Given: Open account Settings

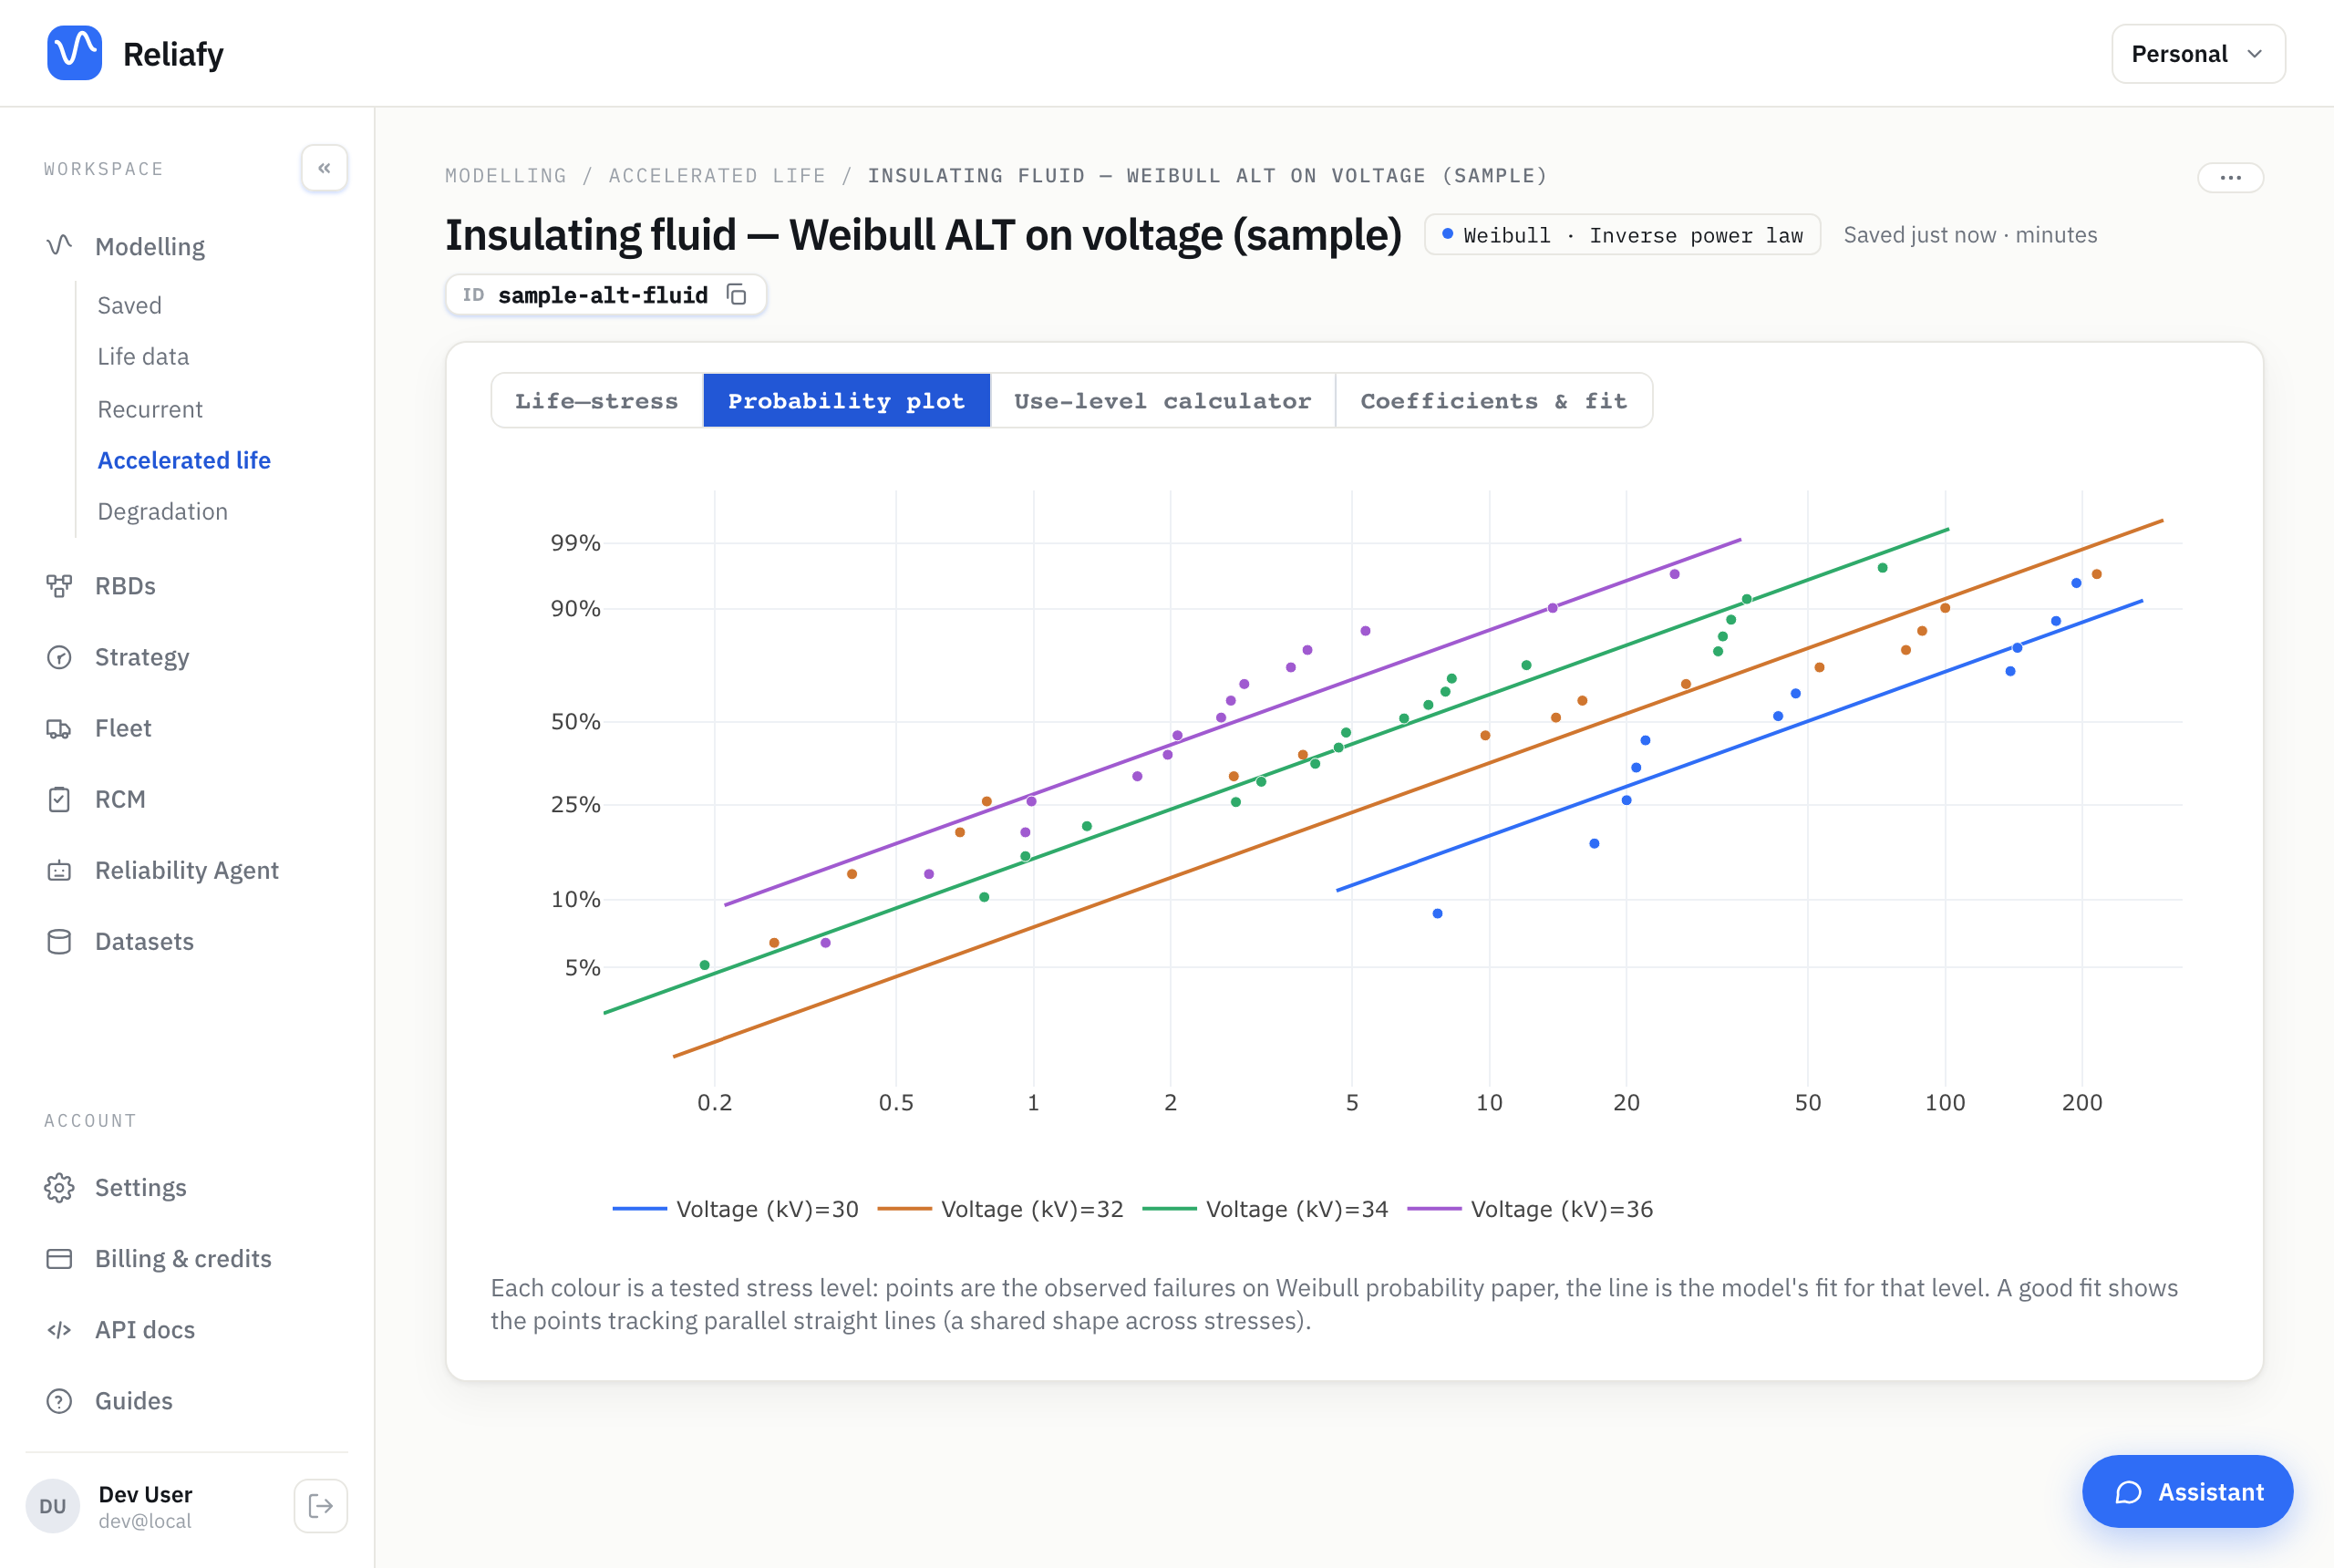Looking at the screenshot, I should pos(141,1187).
